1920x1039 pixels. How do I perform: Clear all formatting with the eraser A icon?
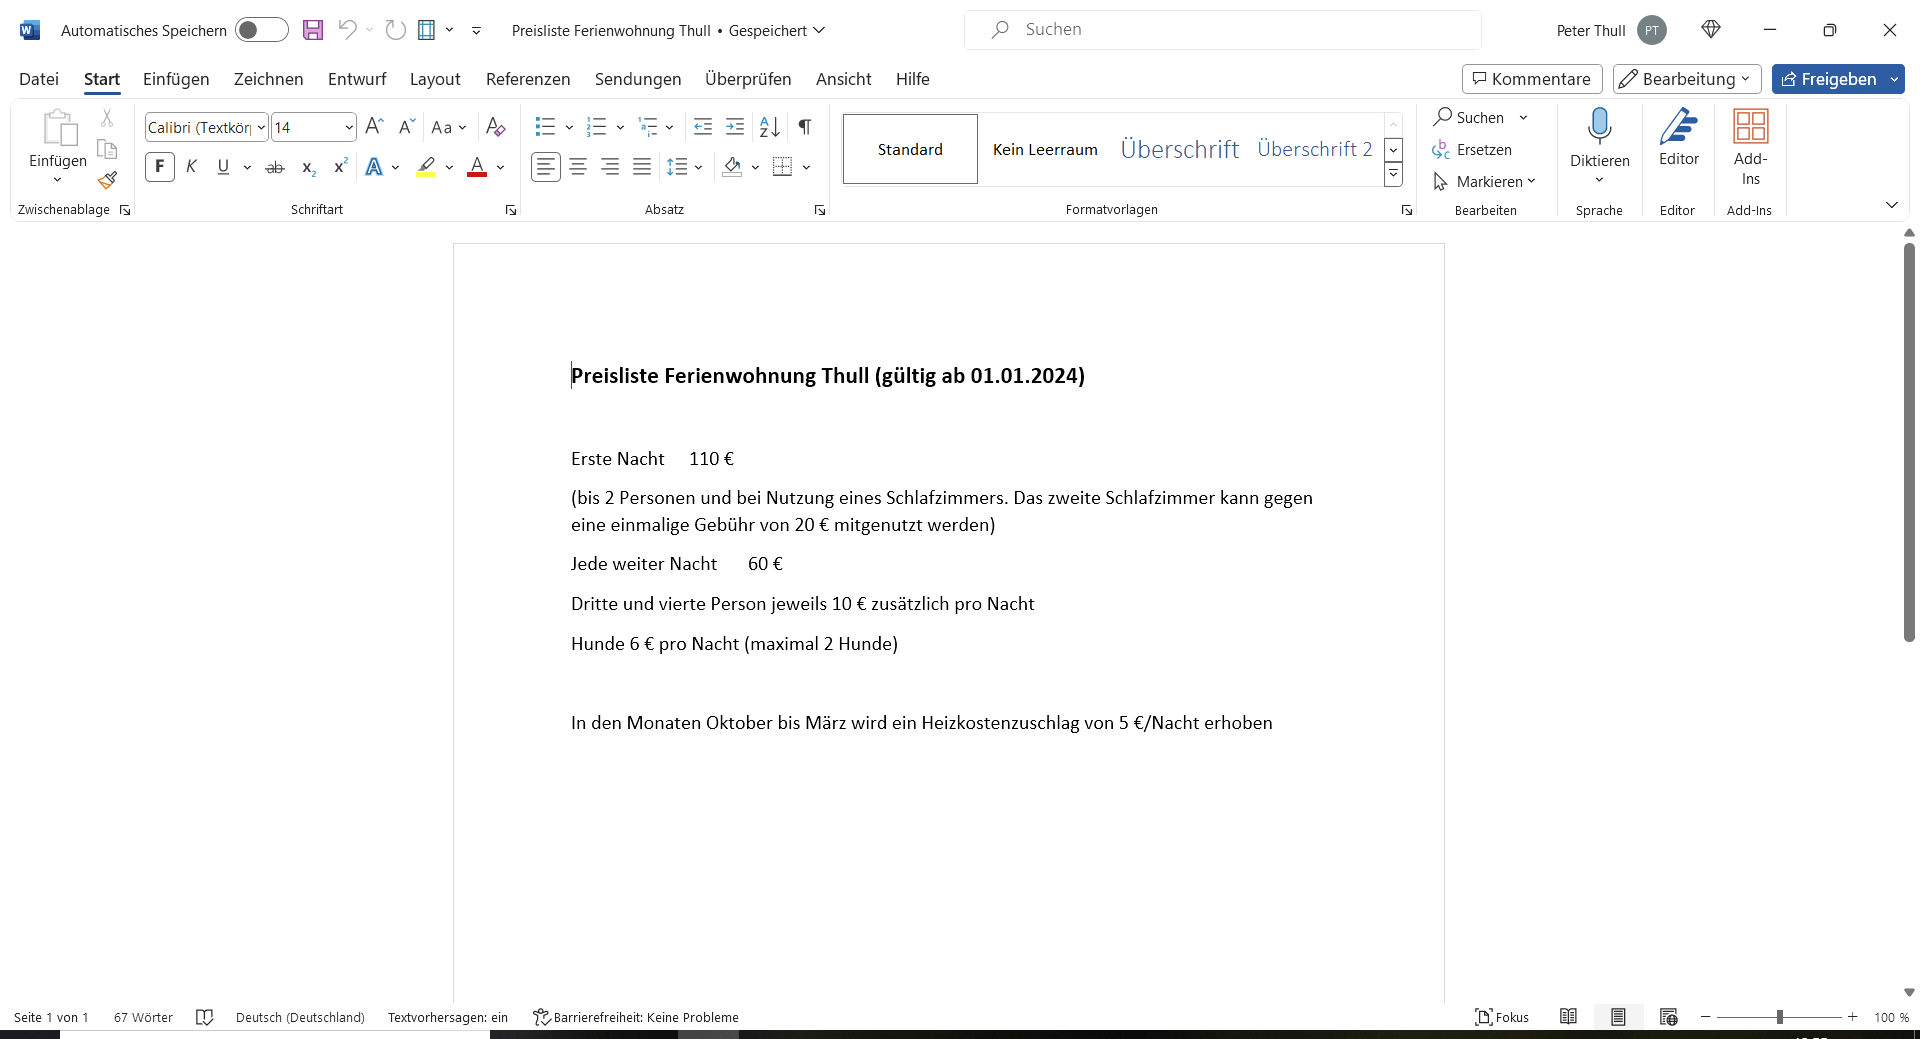click(495, 127)
